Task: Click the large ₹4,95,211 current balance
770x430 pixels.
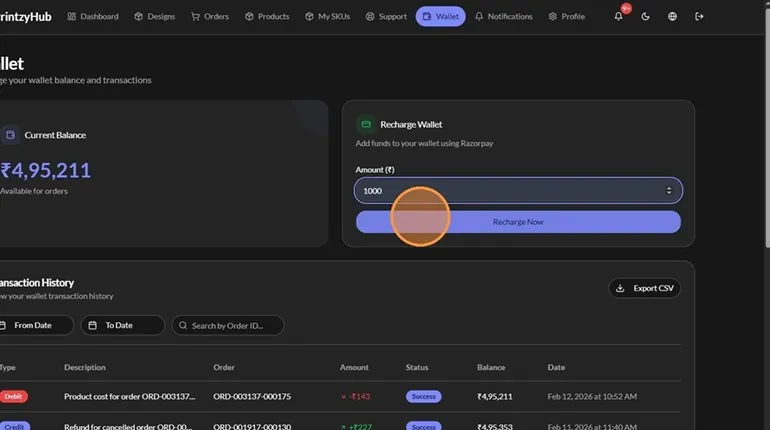Action: coord(46,170)
